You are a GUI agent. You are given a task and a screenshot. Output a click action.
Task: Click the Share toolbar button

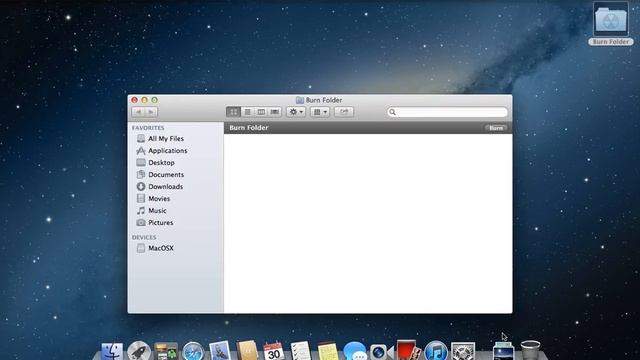pyautogui.click(x=344, y=112)
